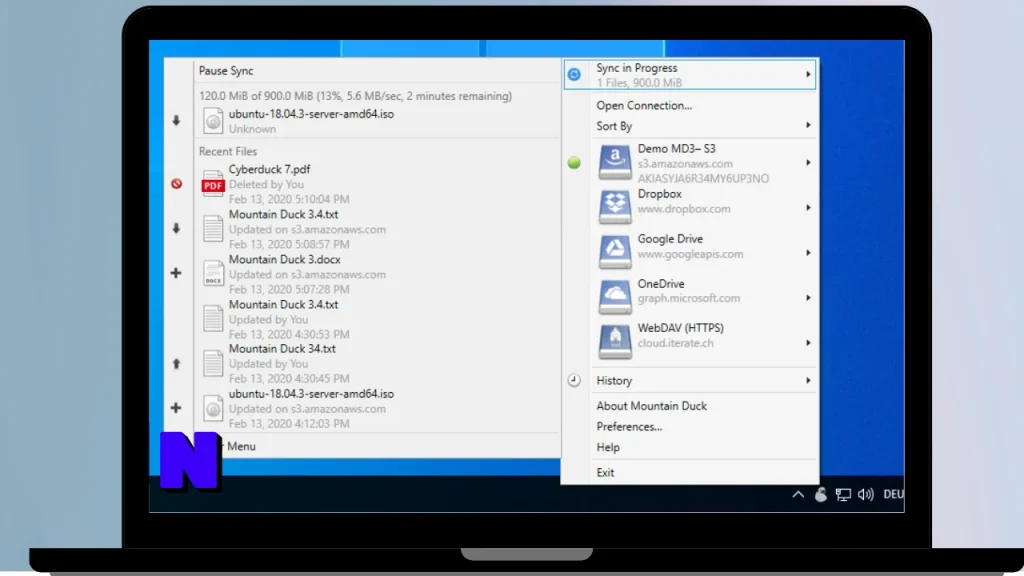Image resolution: width=1024 pixels, height=576 pixels.
Task: Expand the Demo MD3– S3 submenu arrow
Action: tap(808, 163)
